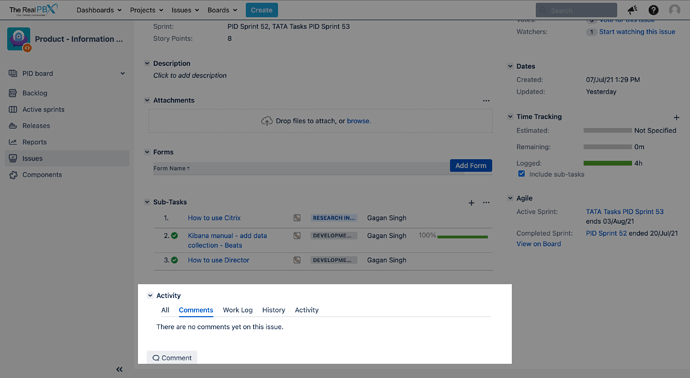Add a sub-task with the plus icon
The height and width of the screenshot is (378, 690).
tap(471, 203)
